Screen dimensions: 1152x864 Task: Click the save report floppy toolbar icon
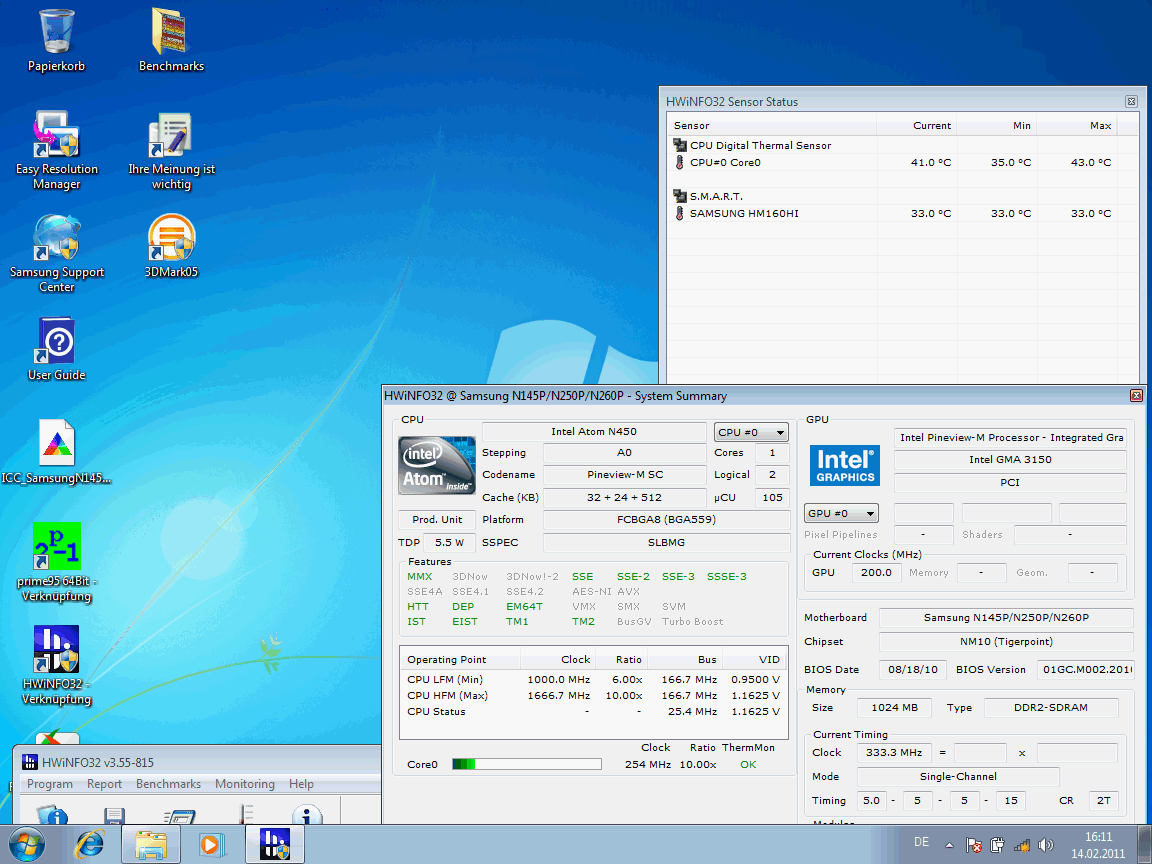point(114,816)
